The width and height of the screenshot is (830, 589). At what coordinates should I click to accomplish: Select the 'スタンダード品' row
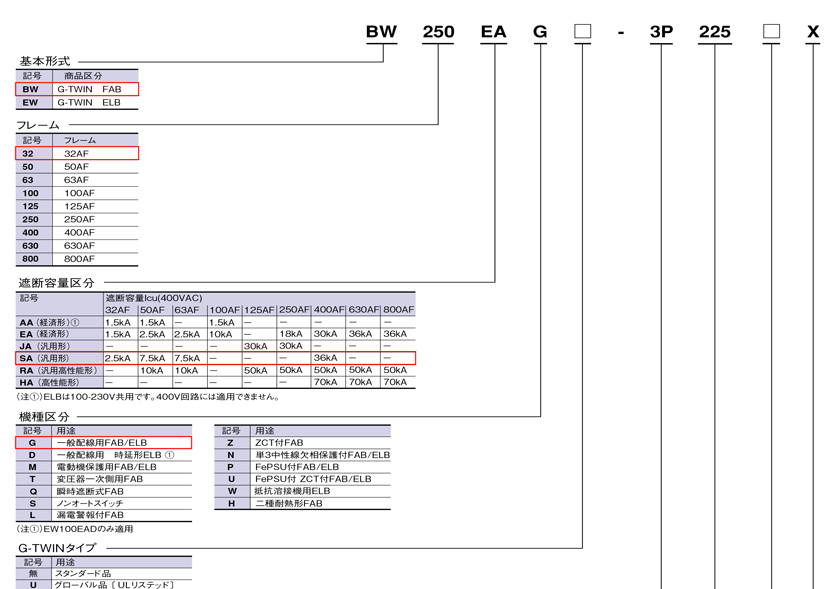click(x=104, y=573)
